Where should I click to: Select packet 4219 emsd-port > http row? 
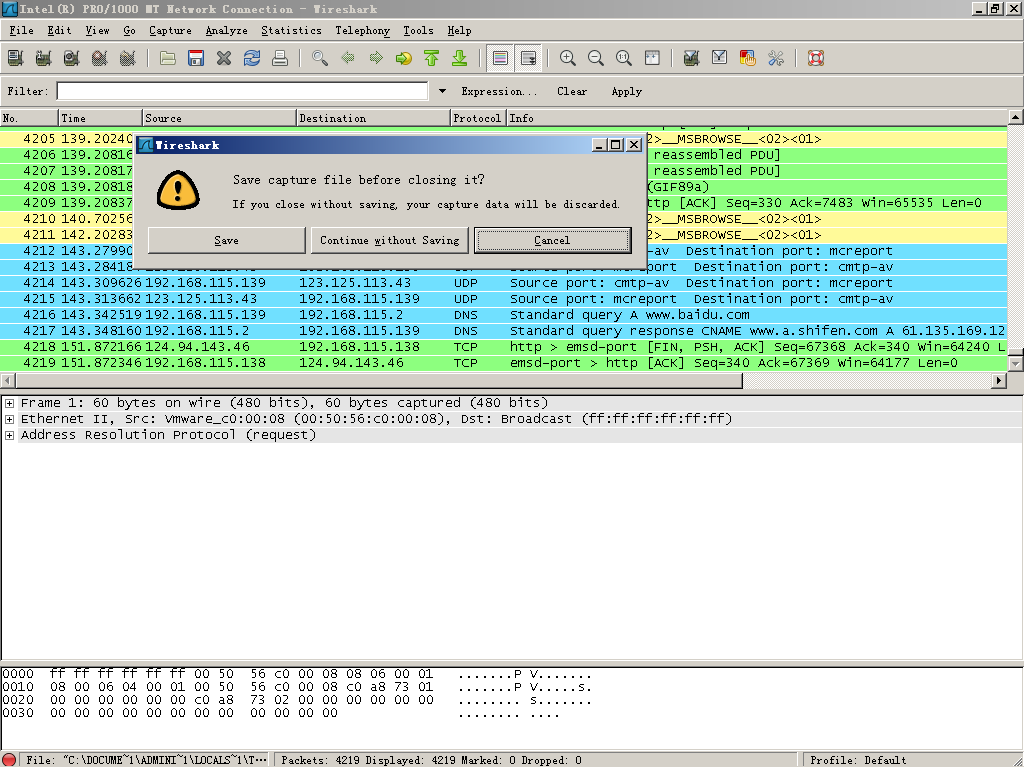(504, 363)
